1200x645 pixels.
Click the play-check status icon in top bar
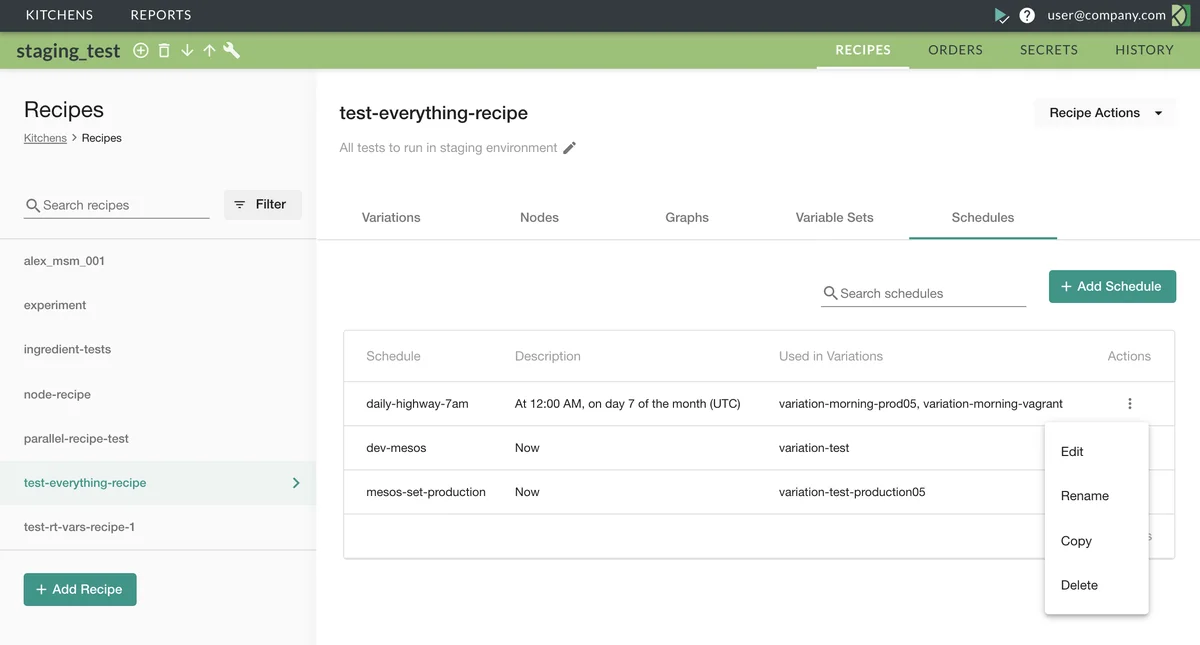coord(1001,15)
